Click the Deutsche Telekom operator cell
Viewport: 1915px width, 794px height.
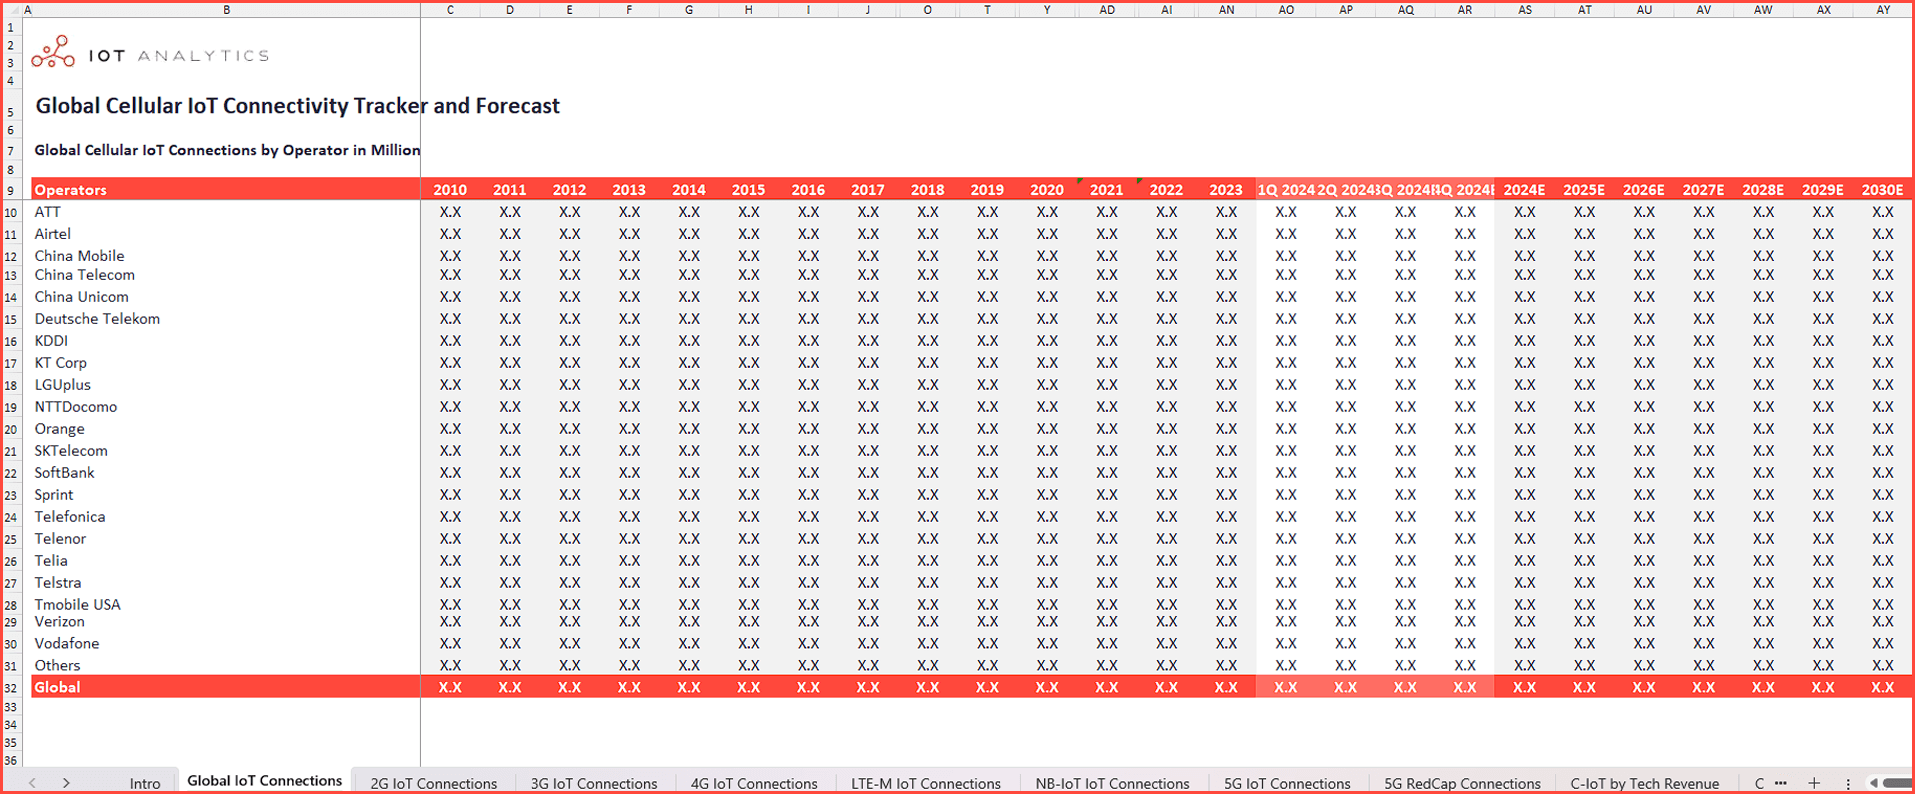[226, 319]
